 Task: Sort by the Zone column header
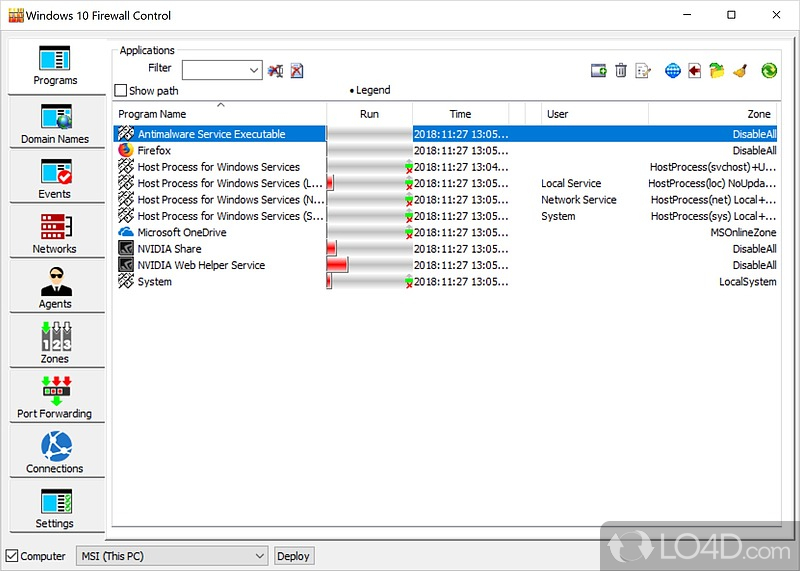[713, 114]
